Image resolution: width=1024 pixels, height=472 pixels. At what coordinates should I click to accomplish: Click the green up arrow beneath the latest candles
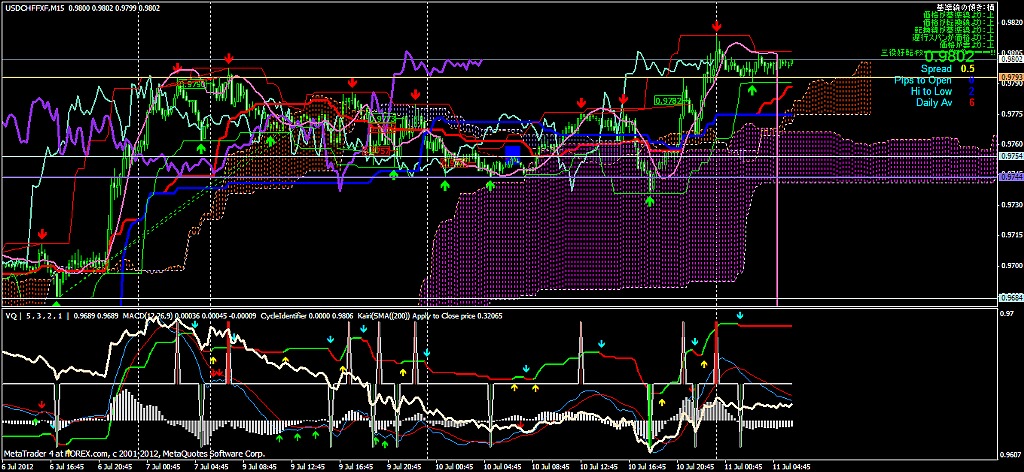752,90
